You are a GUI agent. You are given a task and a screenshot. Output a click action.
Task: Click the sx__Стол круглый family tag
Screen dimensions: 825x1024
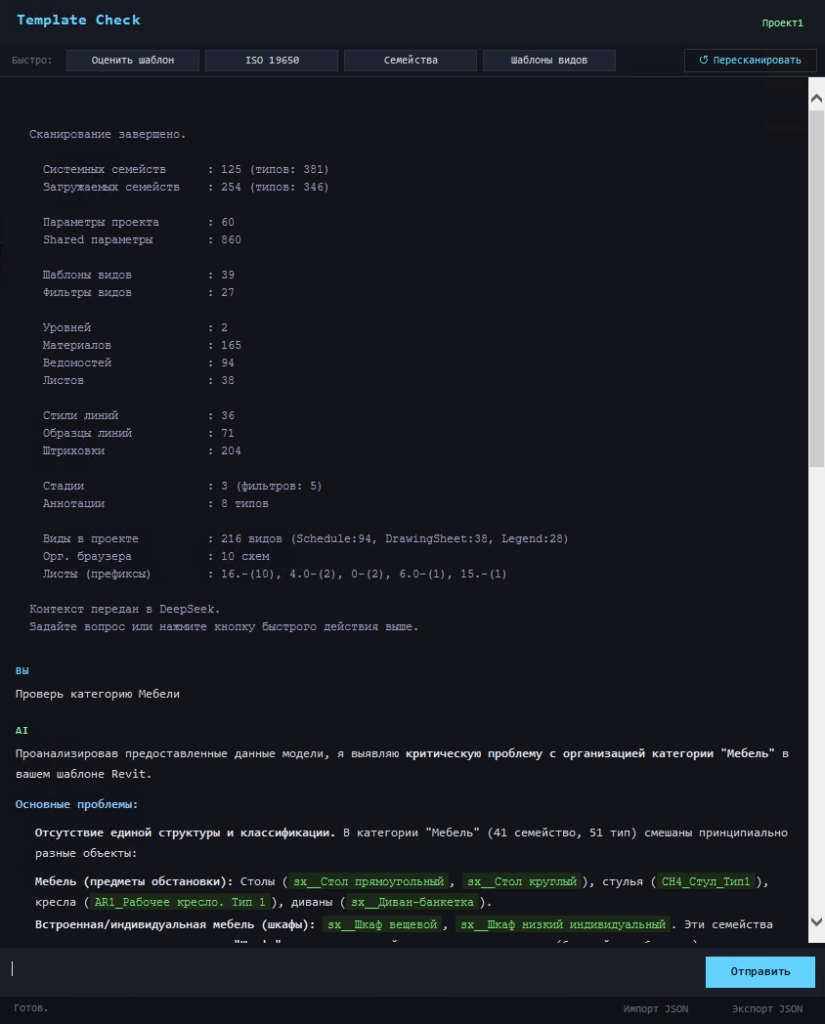[523, 882]
